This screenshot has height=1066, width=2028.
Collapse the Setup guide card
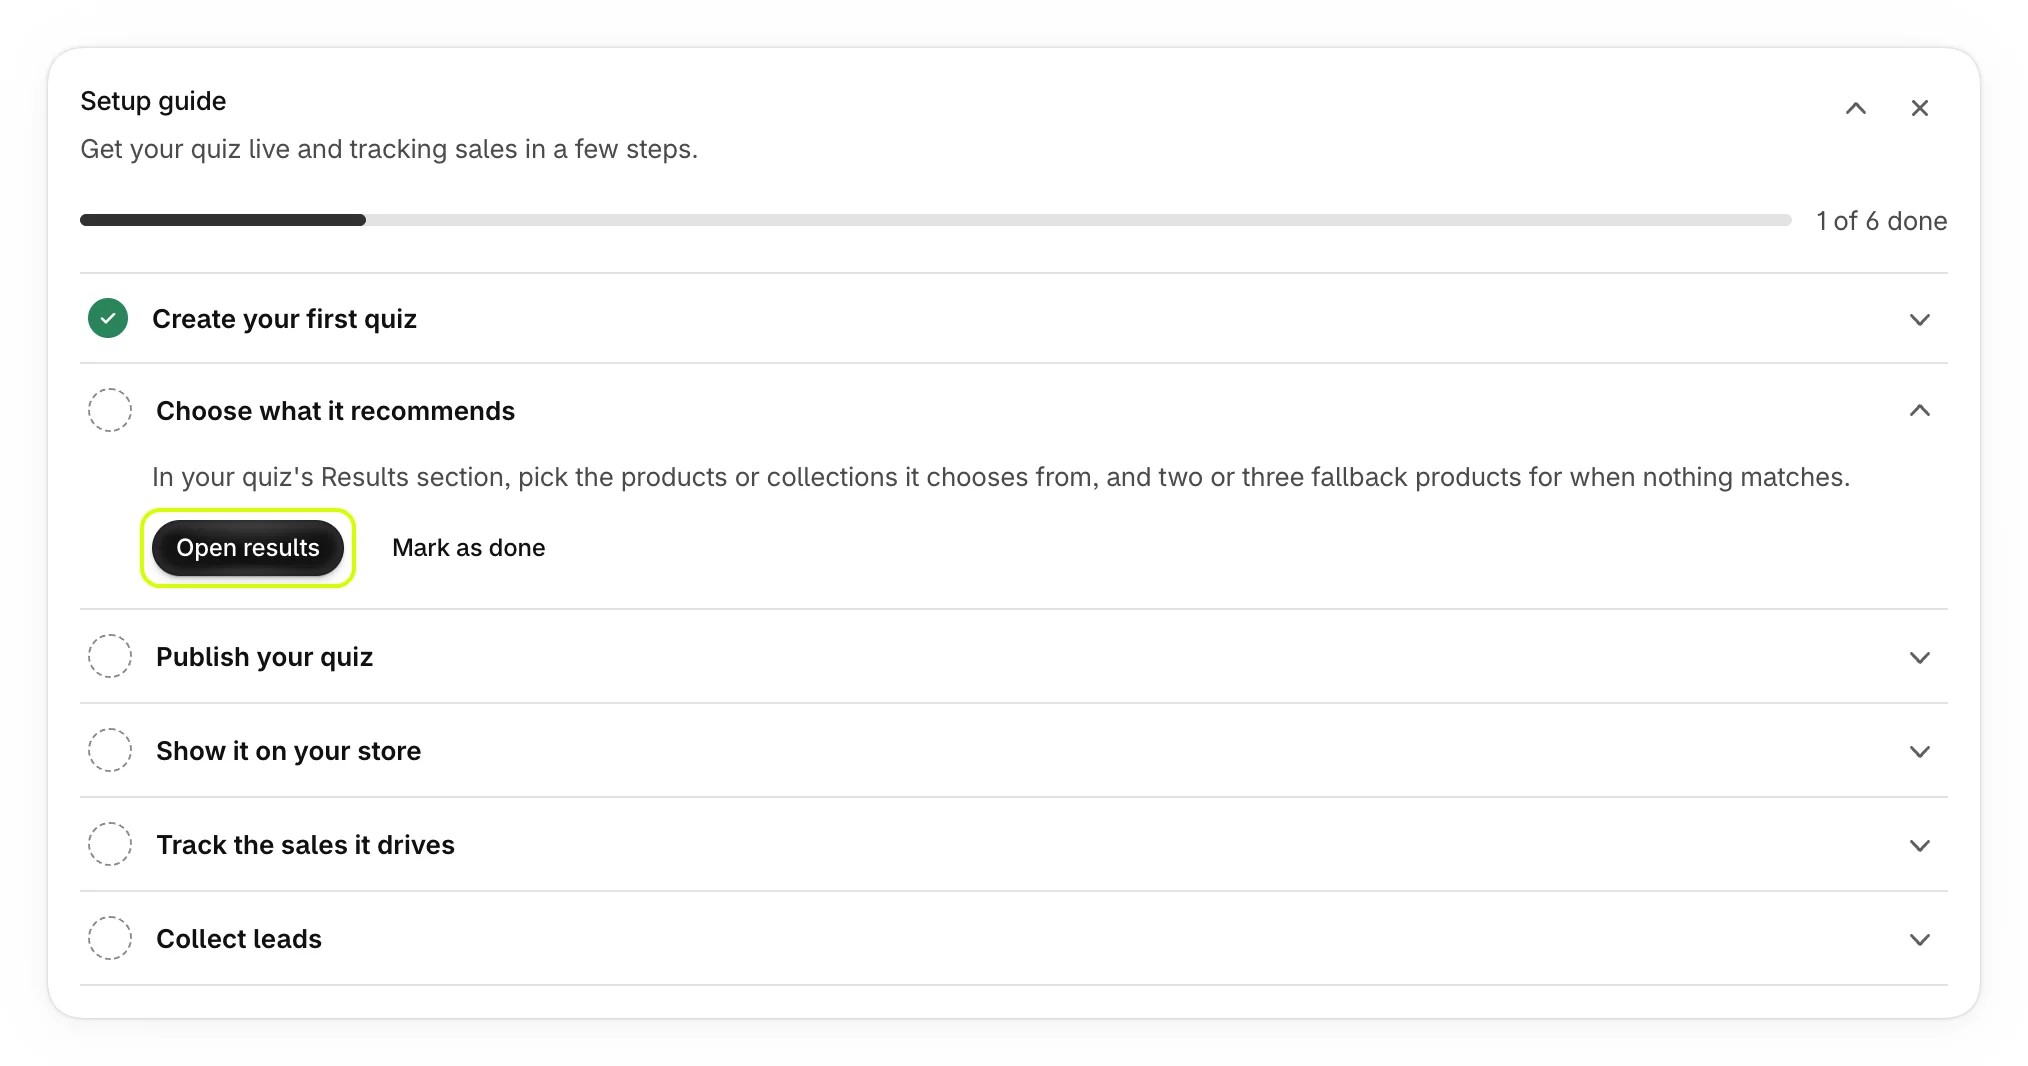coord(1855,108)
